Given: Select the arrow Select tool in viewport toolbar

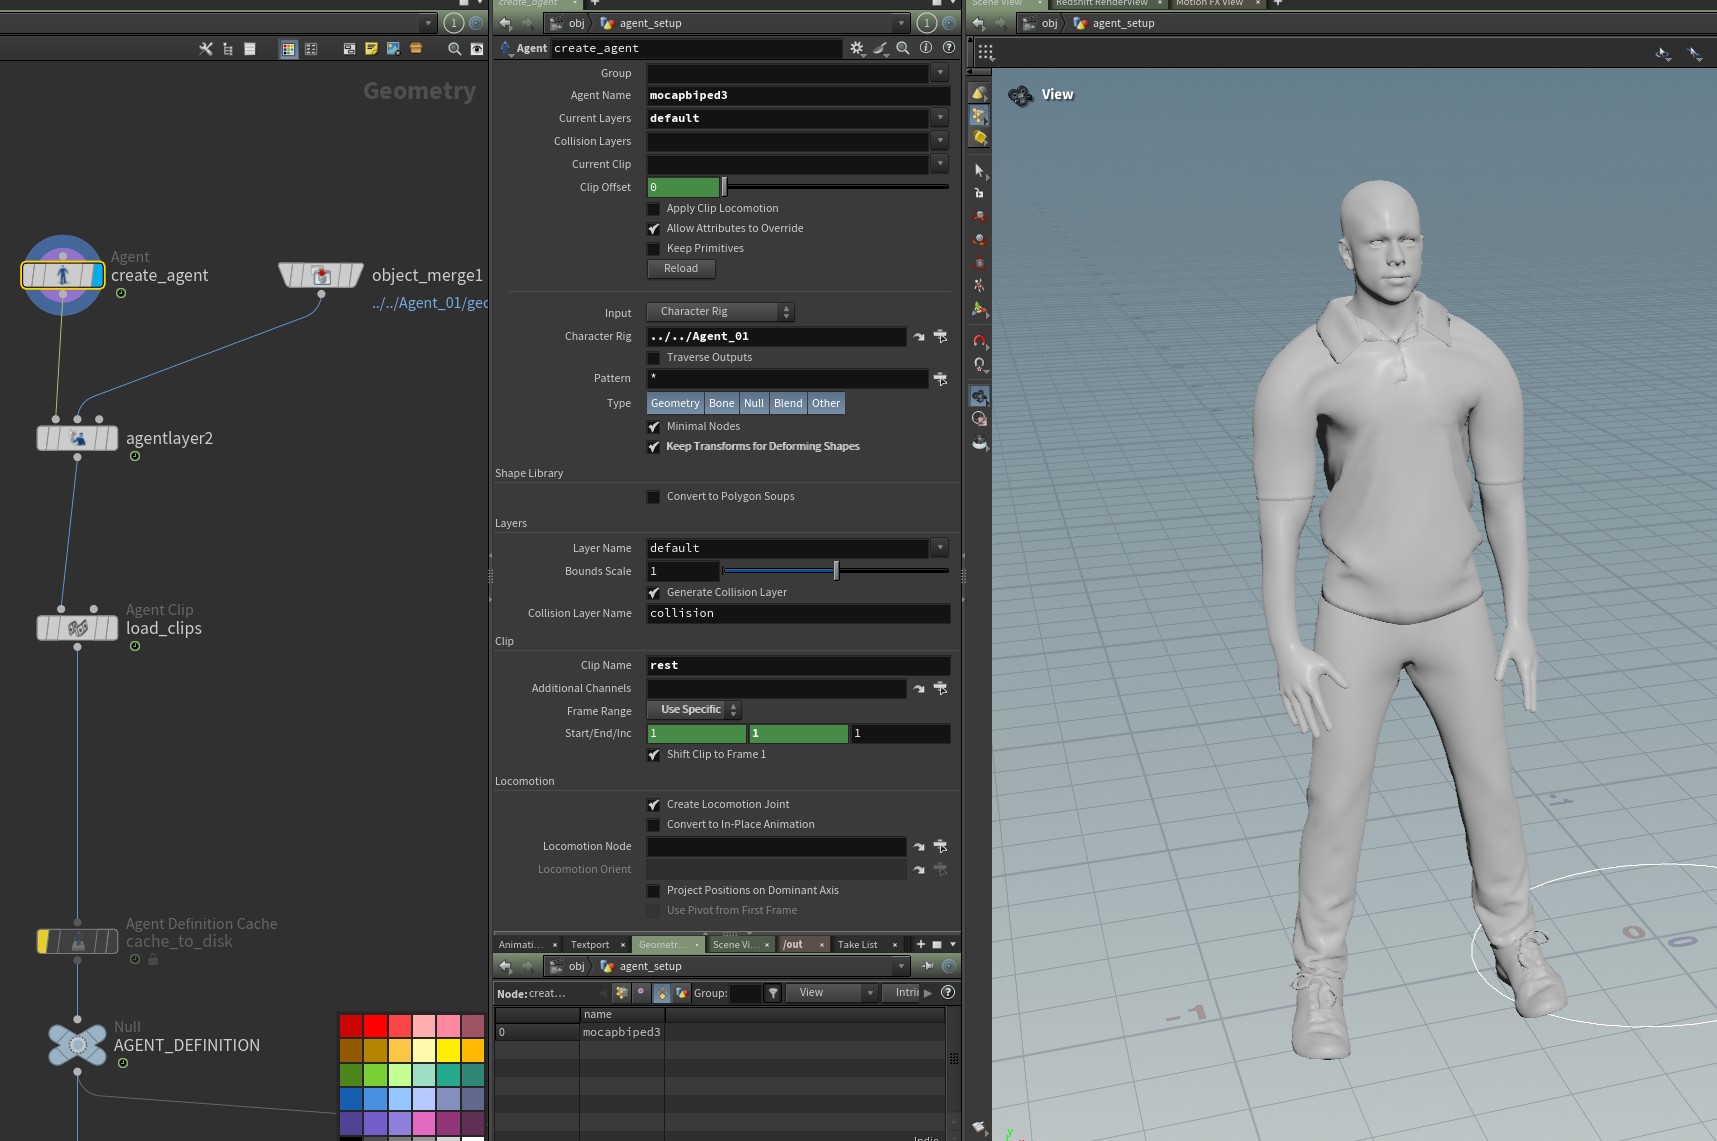Looking at the screenshot, I should 979,170.
